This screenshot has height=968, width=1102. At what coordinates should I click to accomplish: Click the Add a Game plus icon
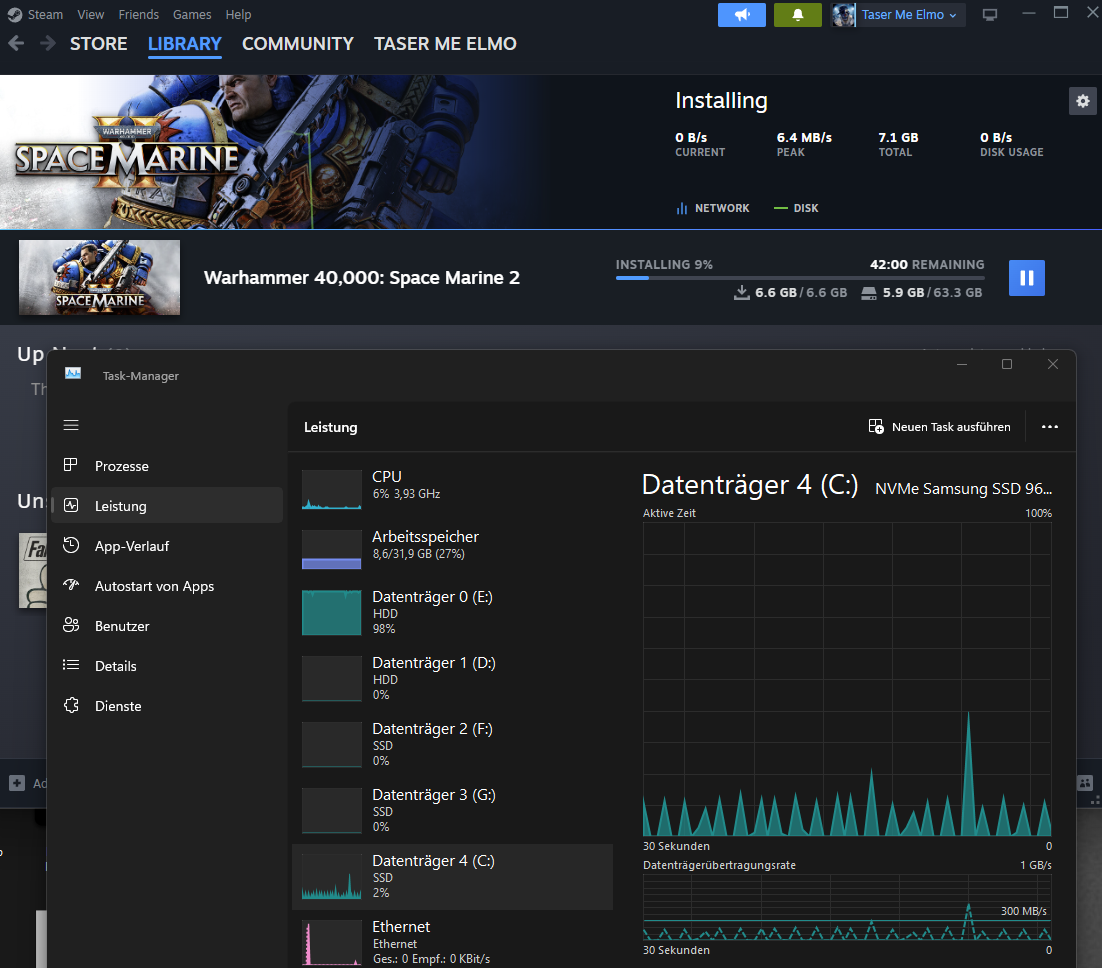[17, 783]
